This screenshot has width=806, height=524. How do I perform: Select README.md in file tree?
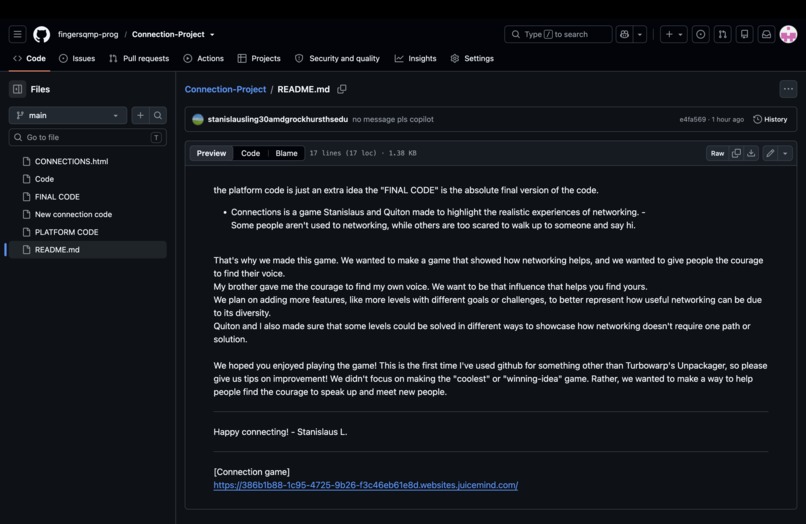tap(88, 250)
